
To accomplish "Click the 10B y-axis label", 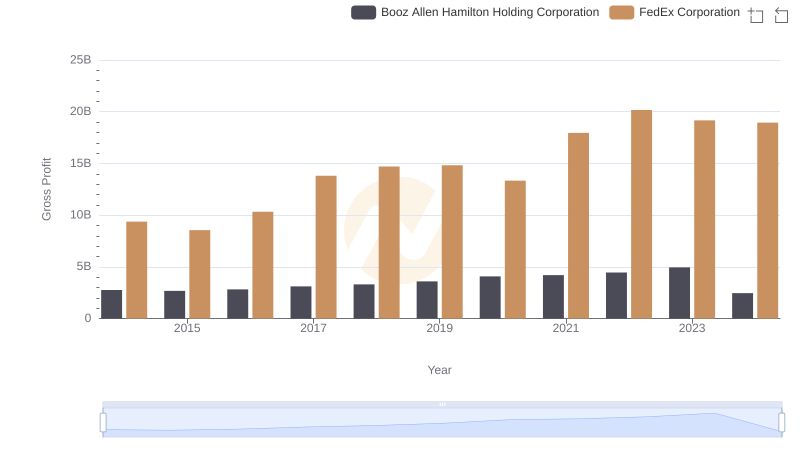I will (81, 215).
